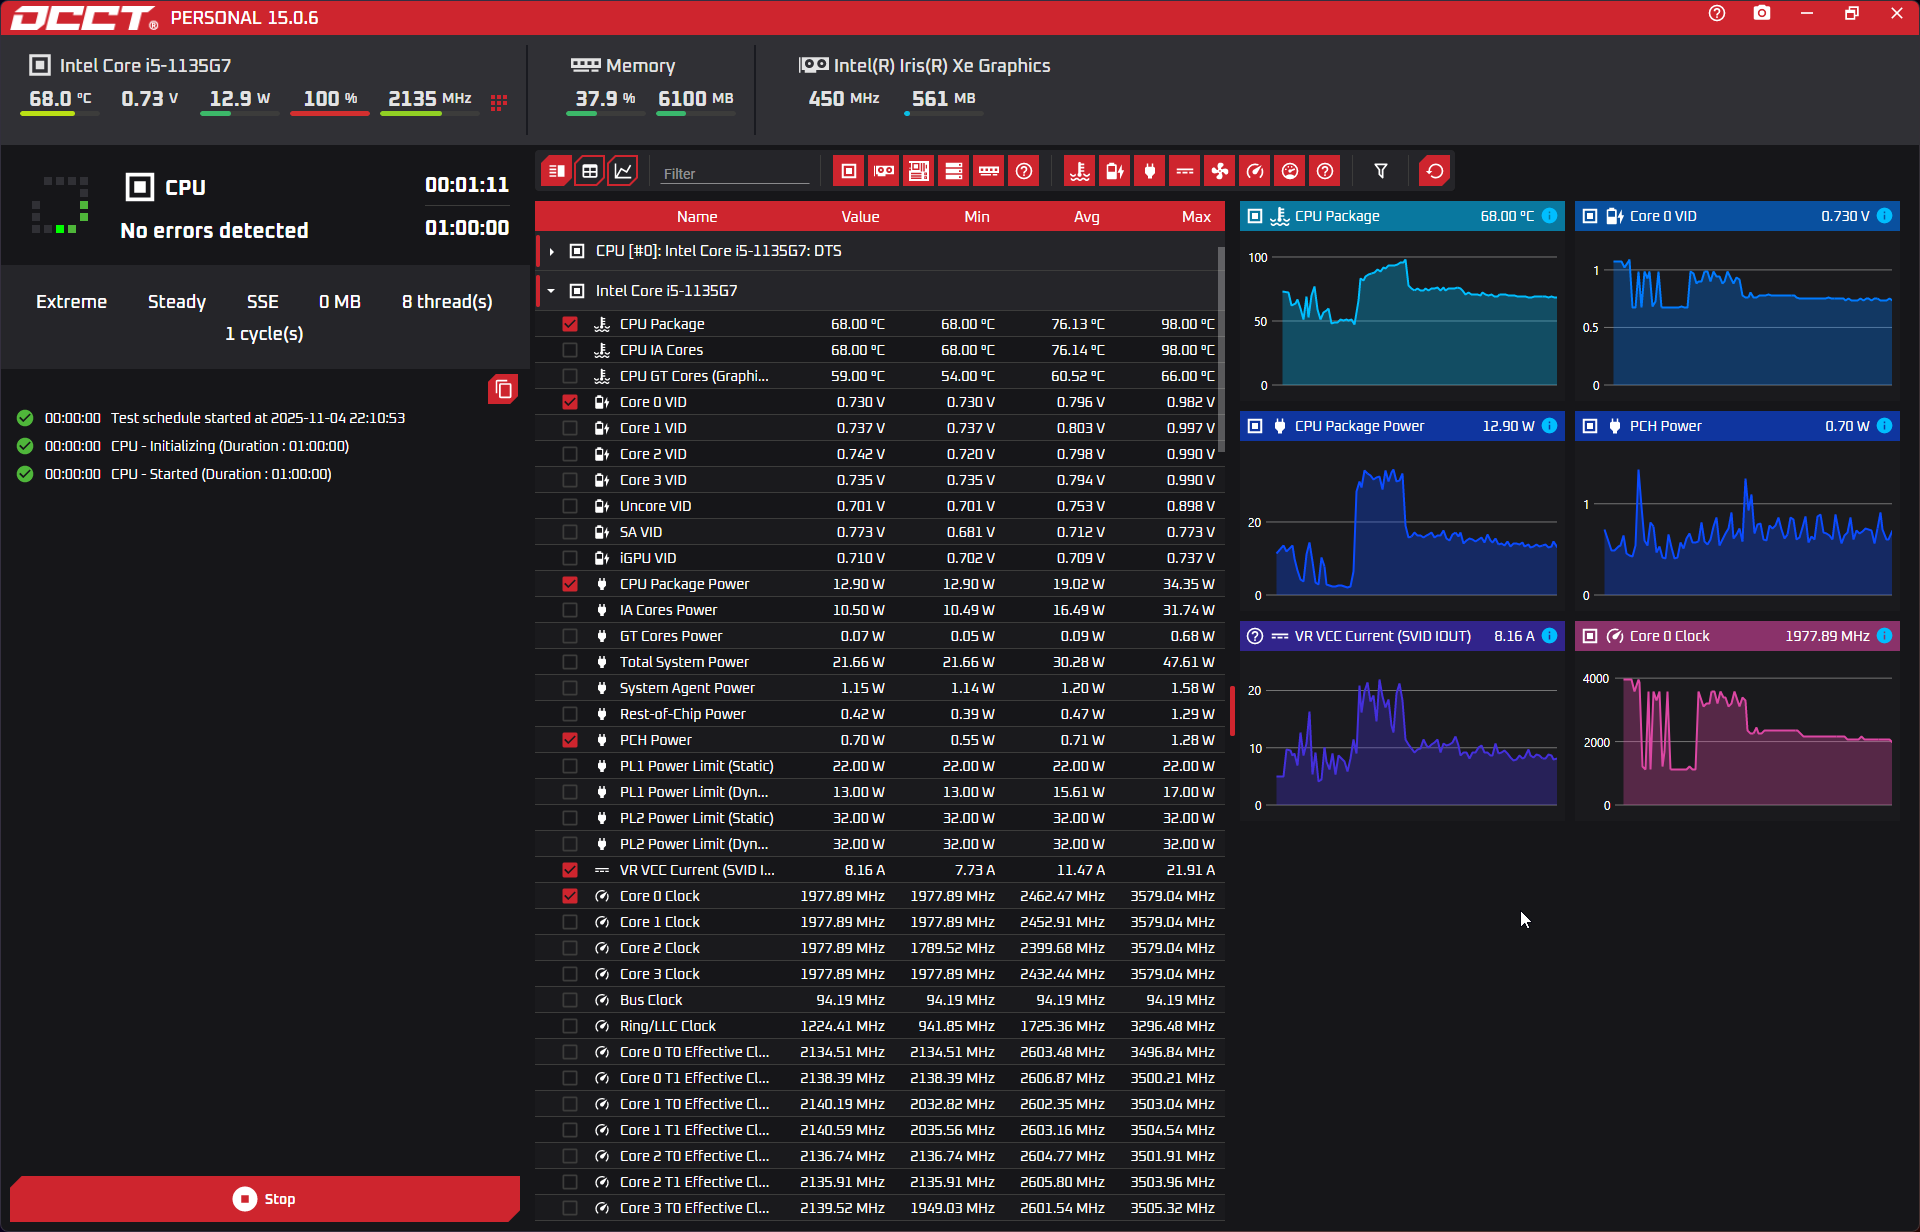Click the reset min/max refresh icon
Image resolution: width=1920 pixels, height=1232 pixels.
click(1435, 171)
